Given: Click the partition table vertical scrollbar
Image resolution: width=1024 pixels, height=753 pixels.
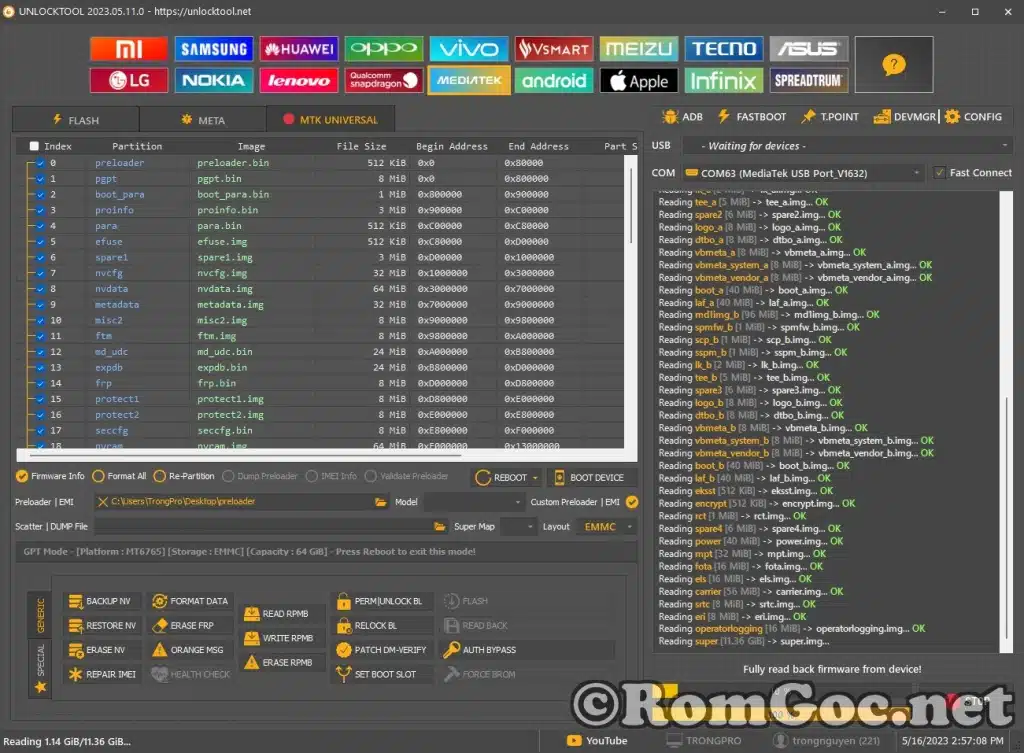Looking at the screenshot, I should pos(632,204).
